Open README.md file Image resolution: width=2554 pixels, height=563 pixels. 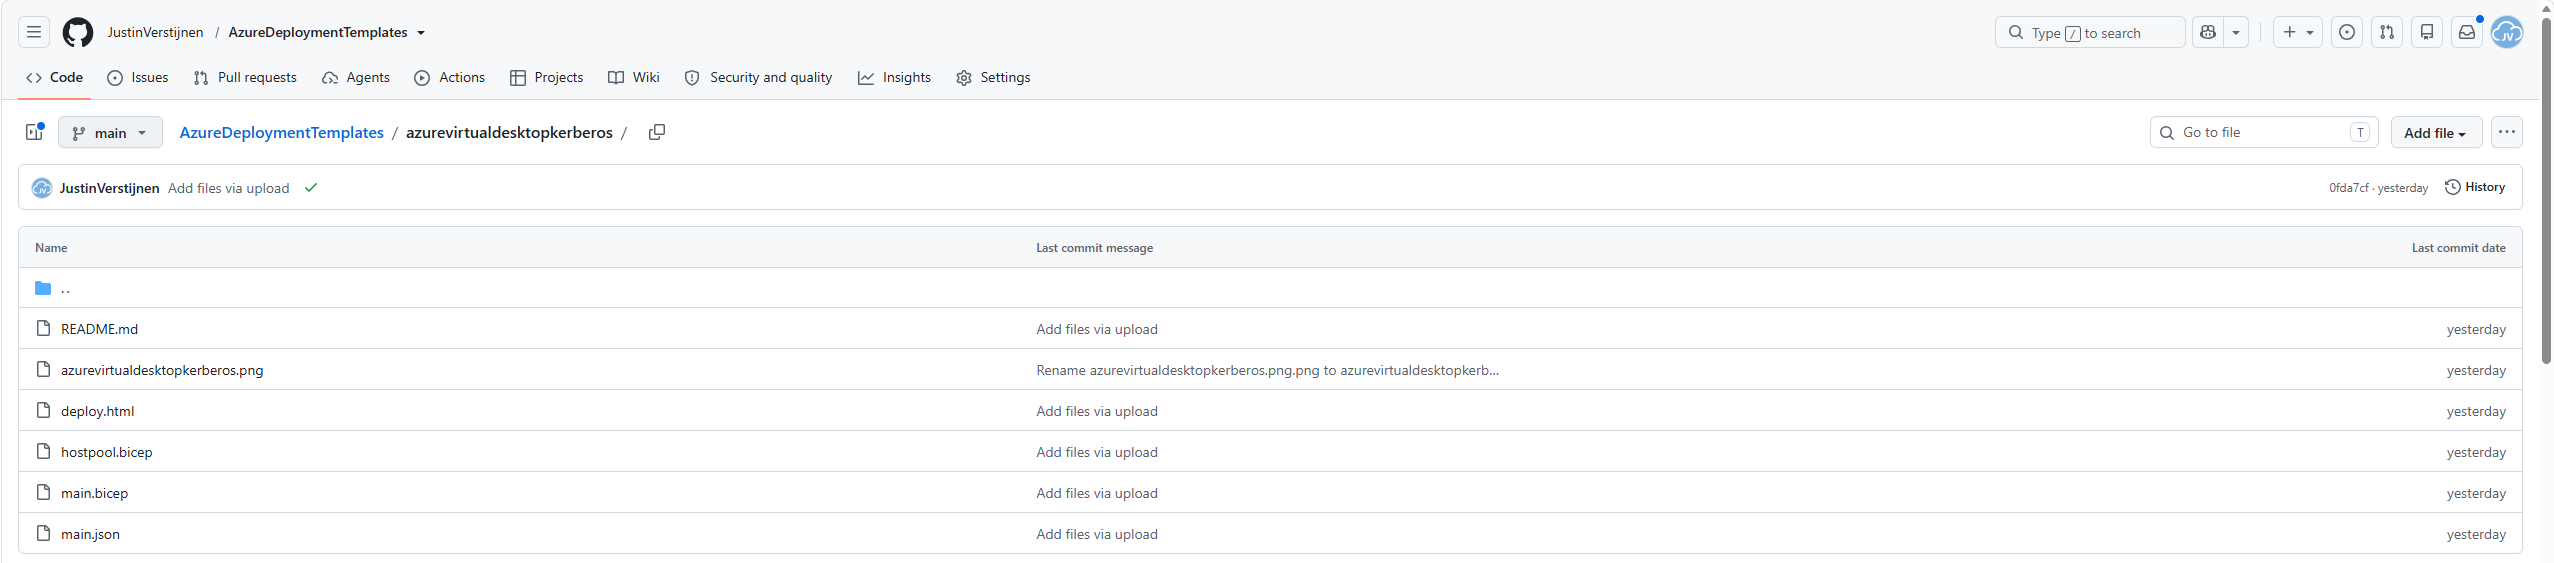(x=99, y=329)
